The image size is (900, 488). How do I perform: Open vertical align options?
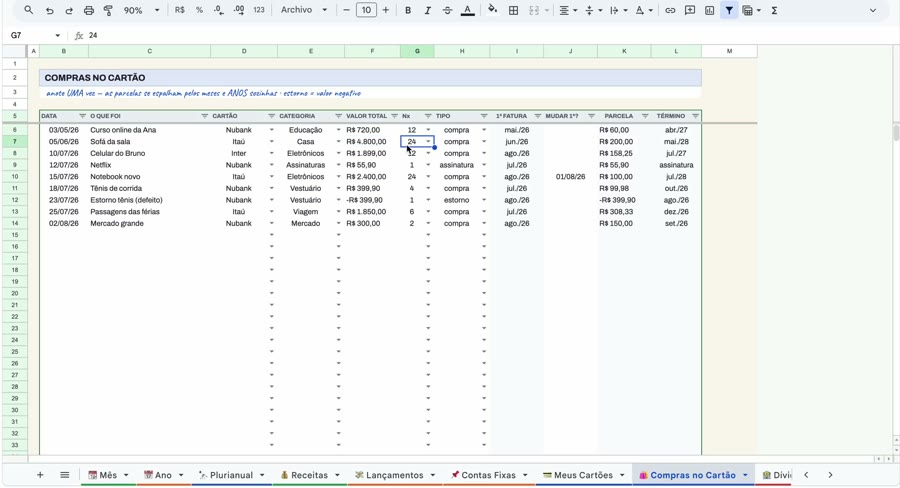pyautogui.click(x=592, y=10)
